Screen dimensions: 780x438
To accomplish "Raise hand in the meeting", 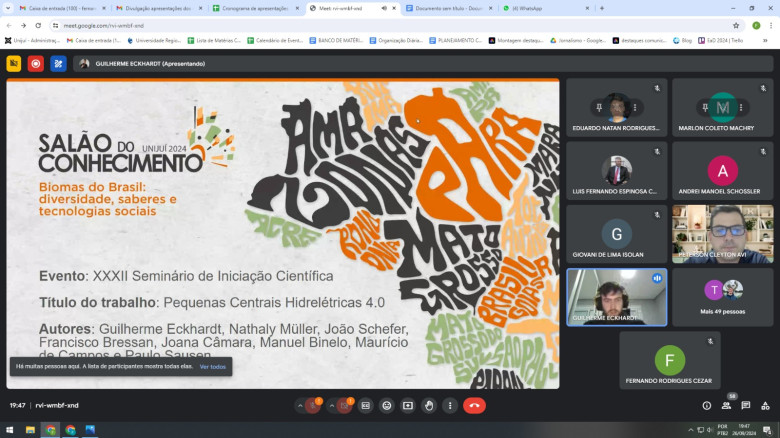I will pyautogui.click(x=429, y=405).
